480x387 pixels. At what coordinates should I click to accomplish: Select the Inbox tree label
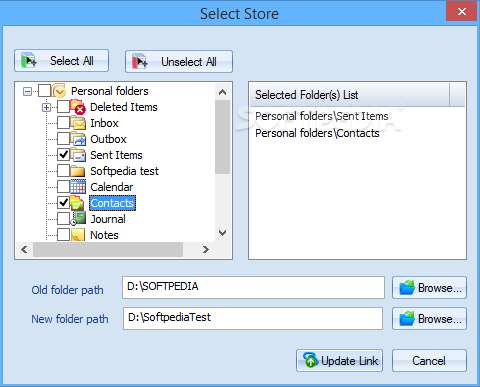click(104, 123)
